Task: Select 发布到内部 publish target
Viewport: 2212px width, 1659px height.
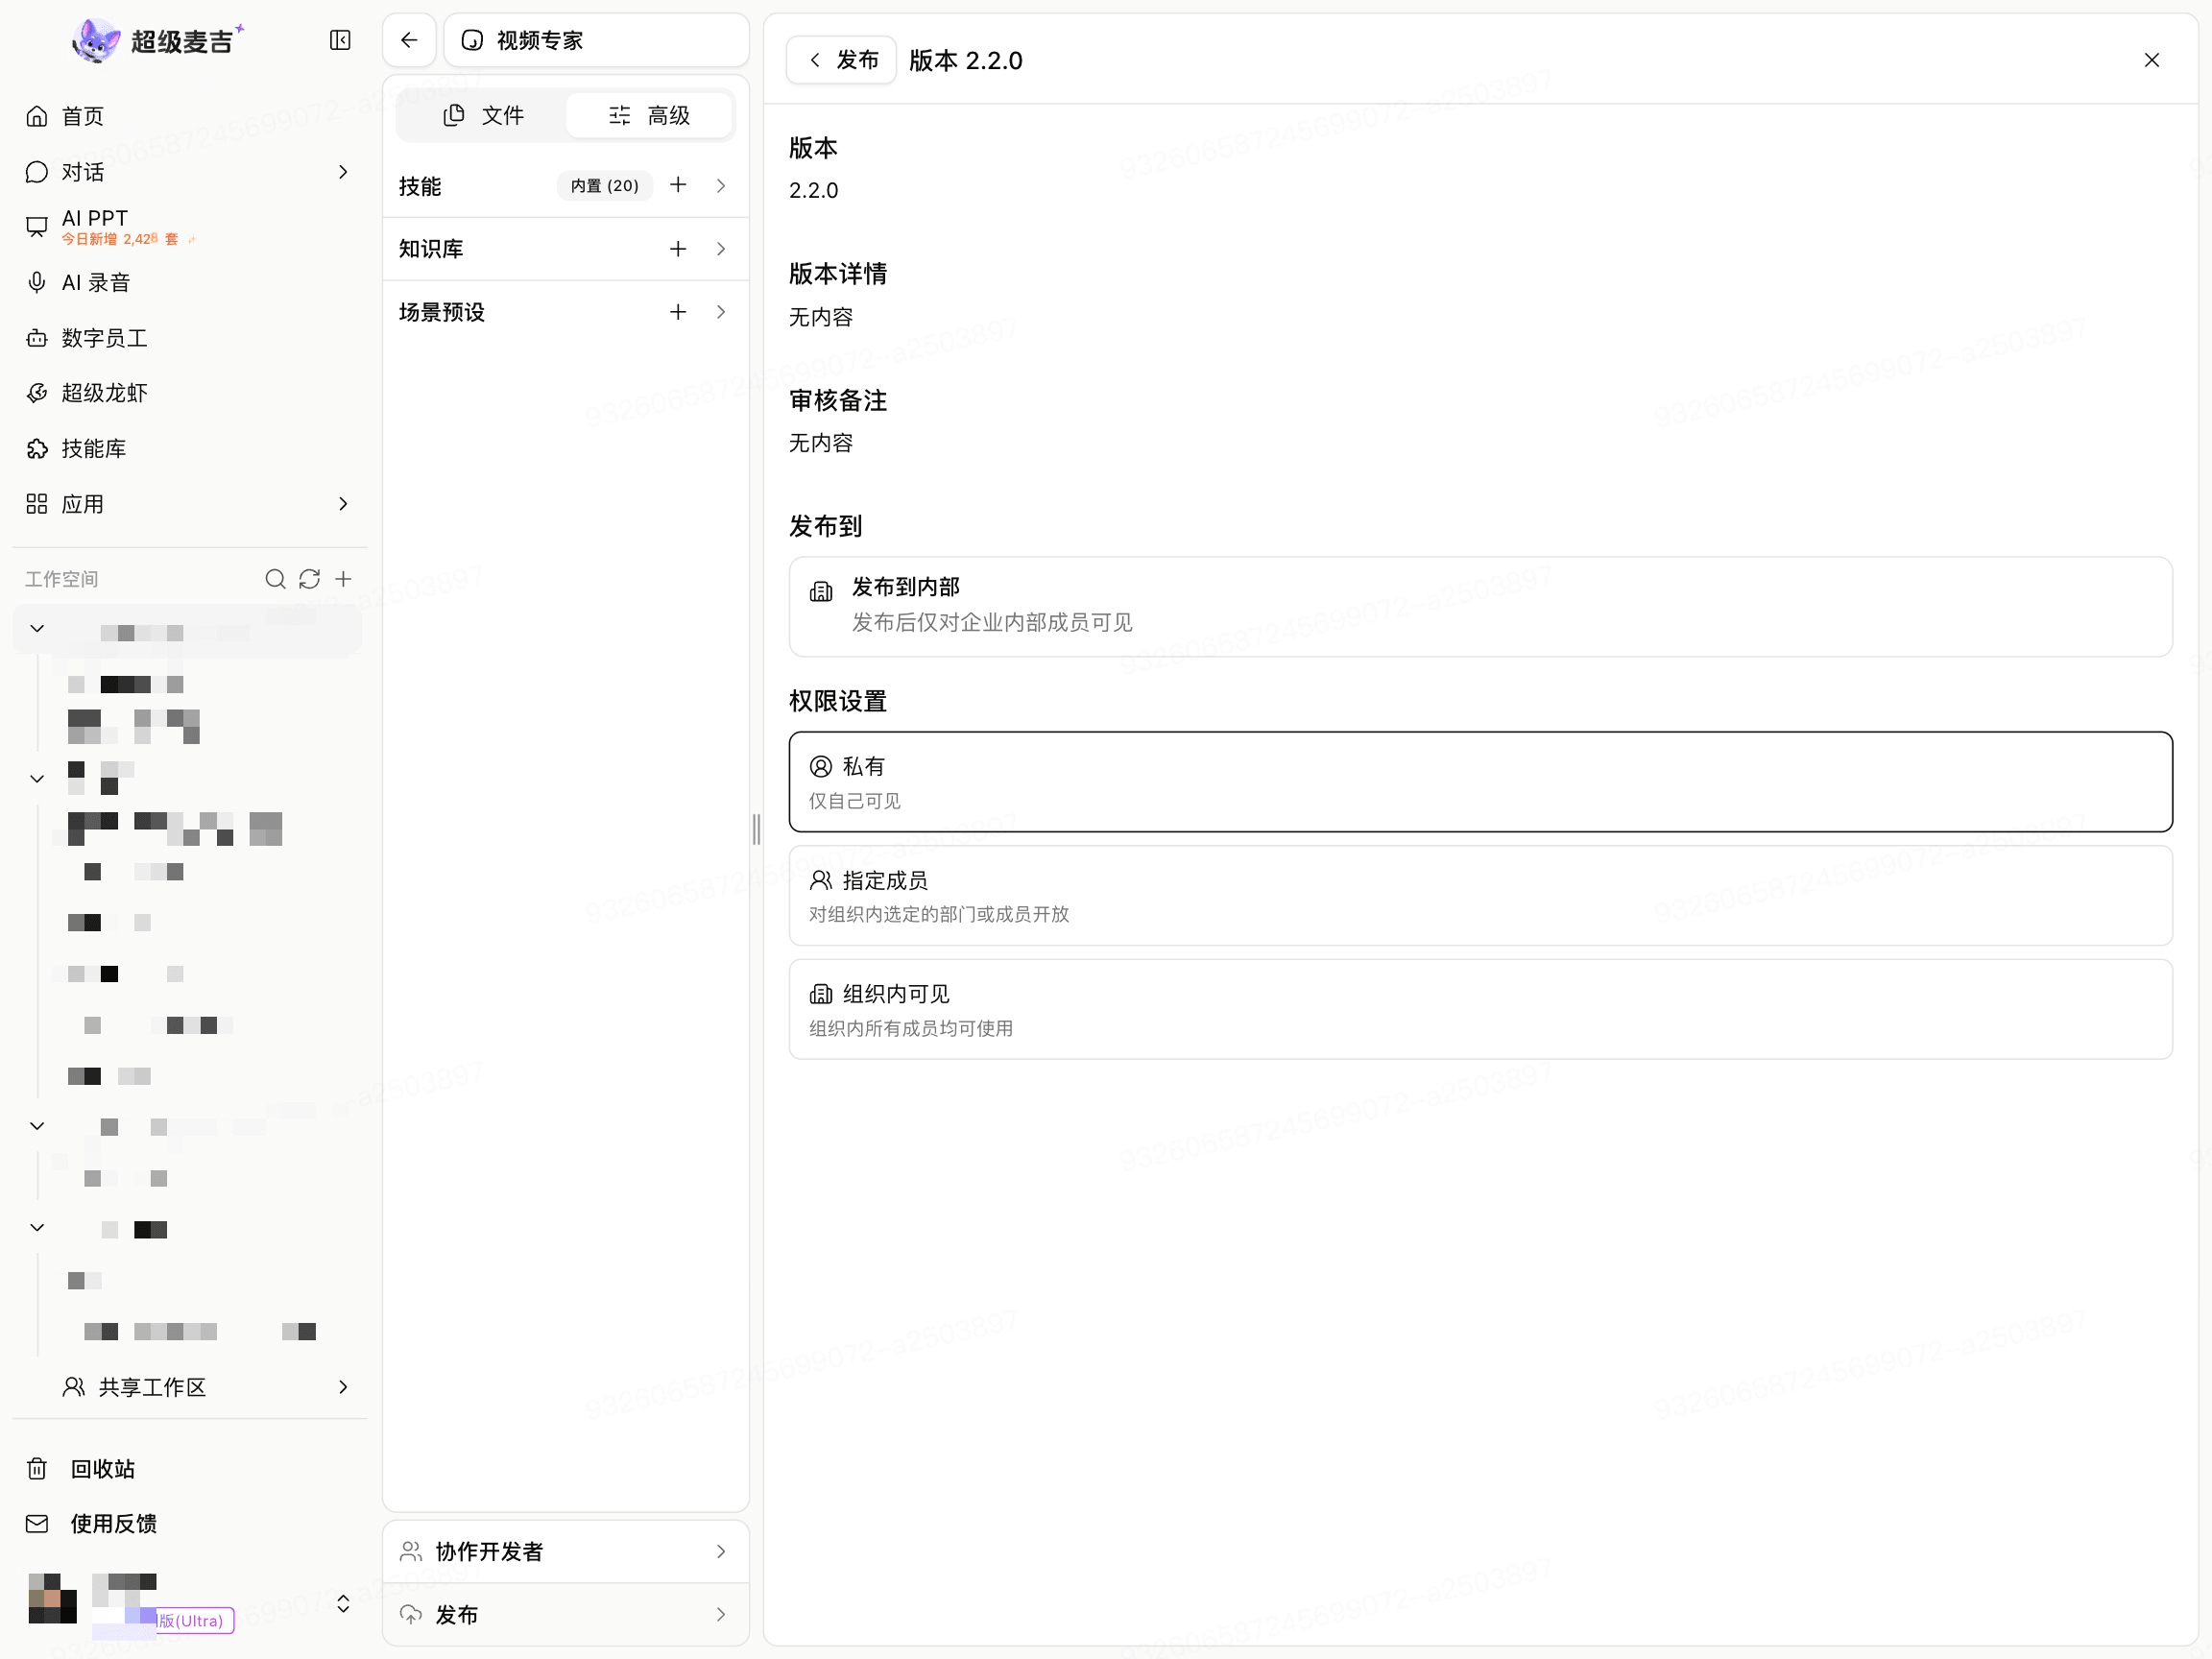Action: (1480, 606)
